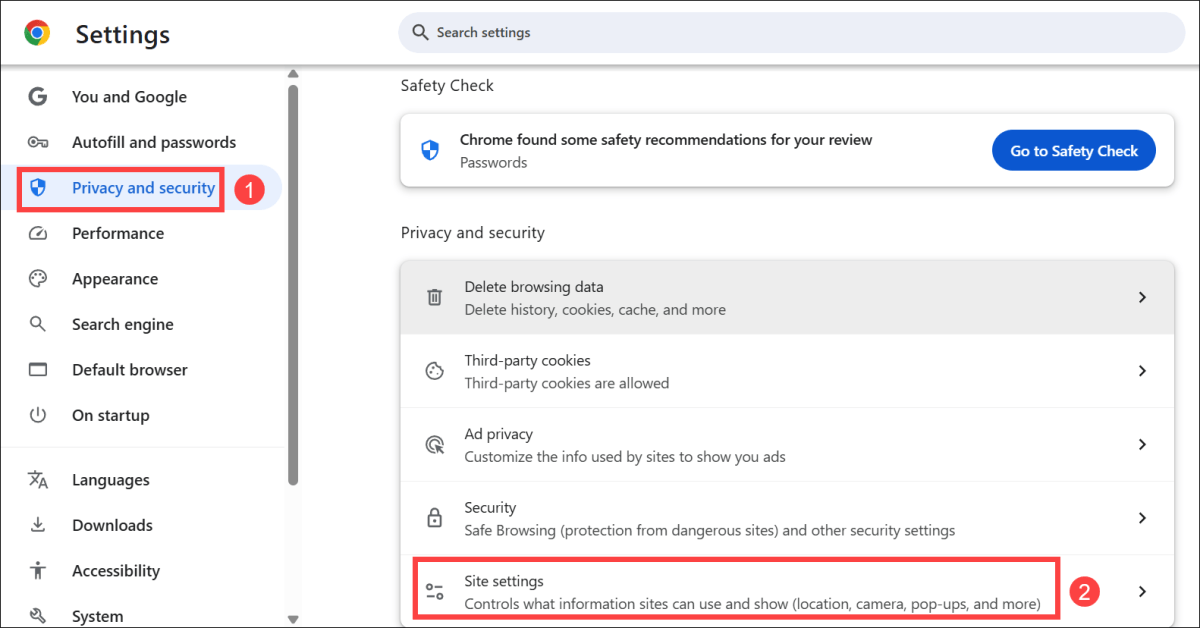Open Site settings via its chevron

coord(1142,591)
